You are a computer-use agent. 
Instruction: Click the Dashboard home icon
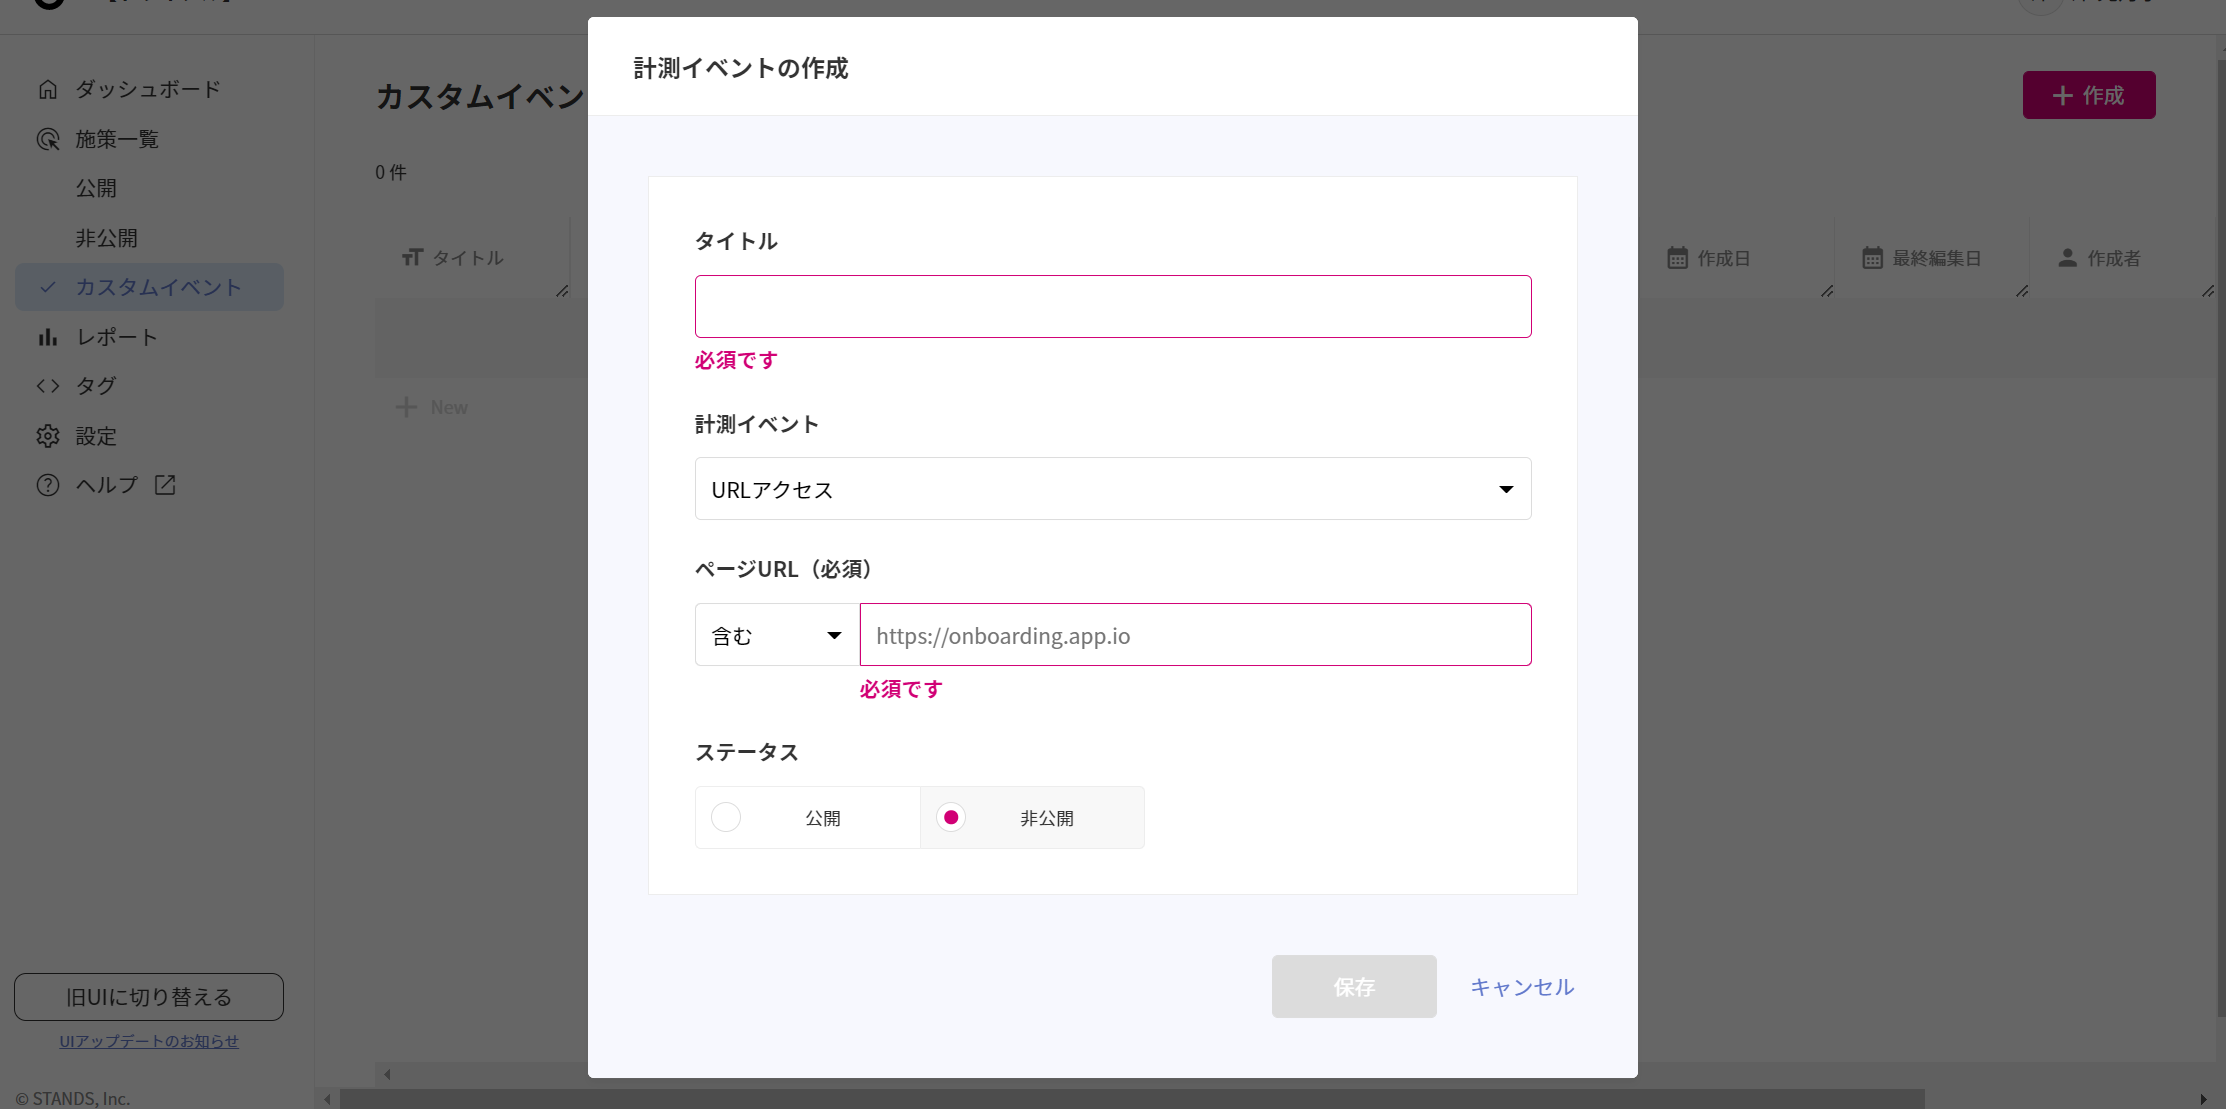[x=47, y=89]
